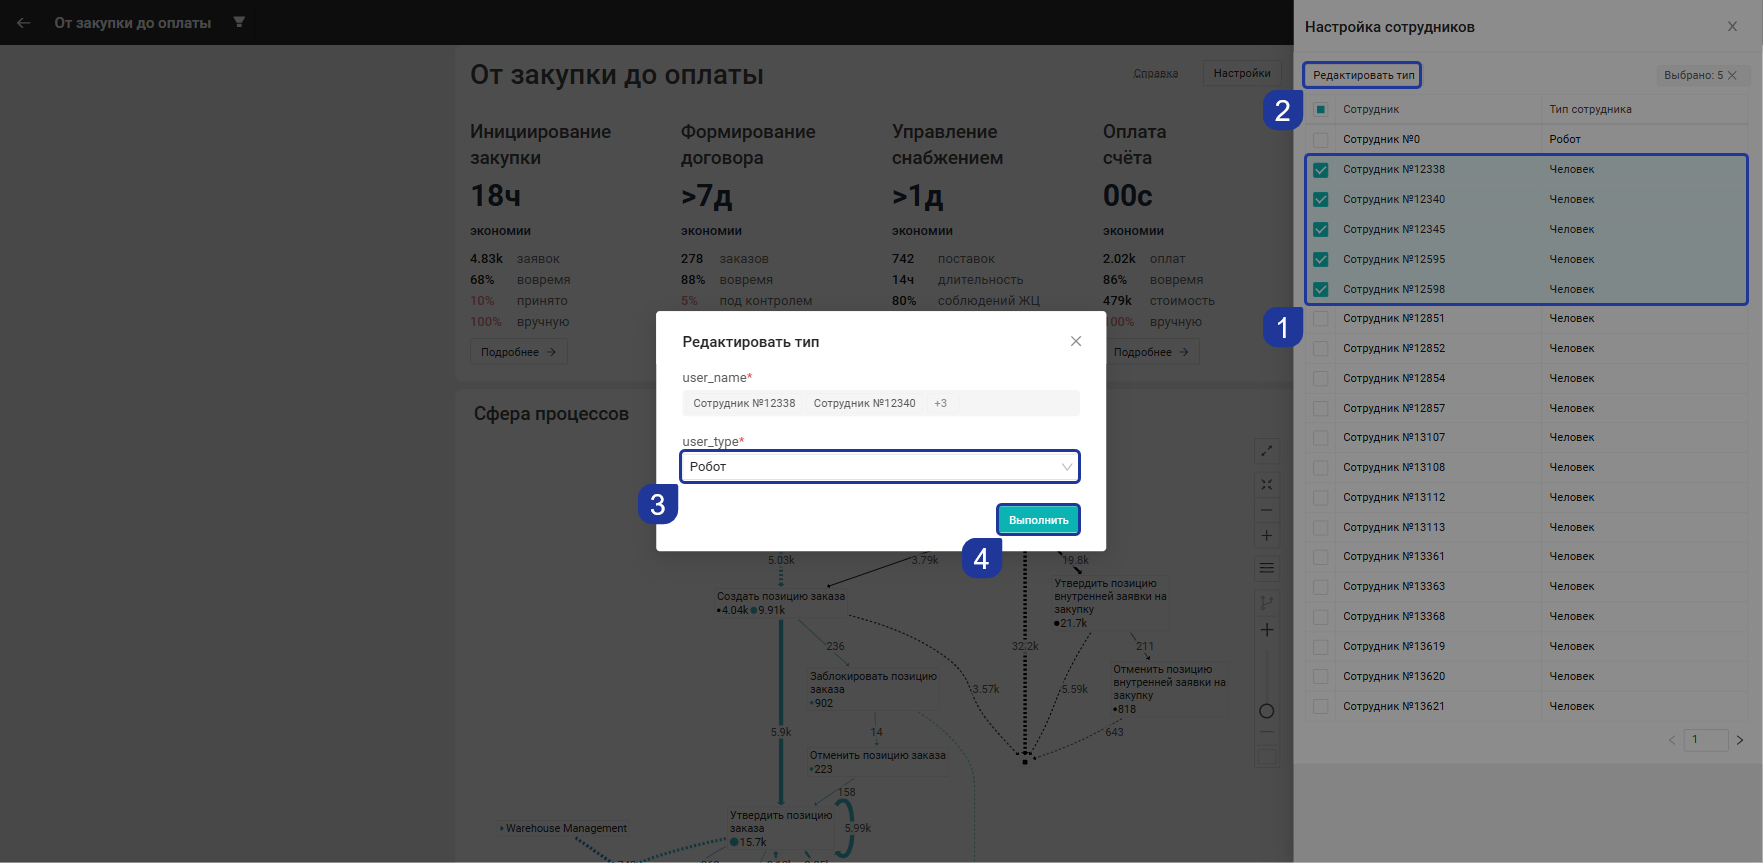Close the Редактировать тип dialog
The height and width of the screenshot is (863, 1763).
[1076, 341]
